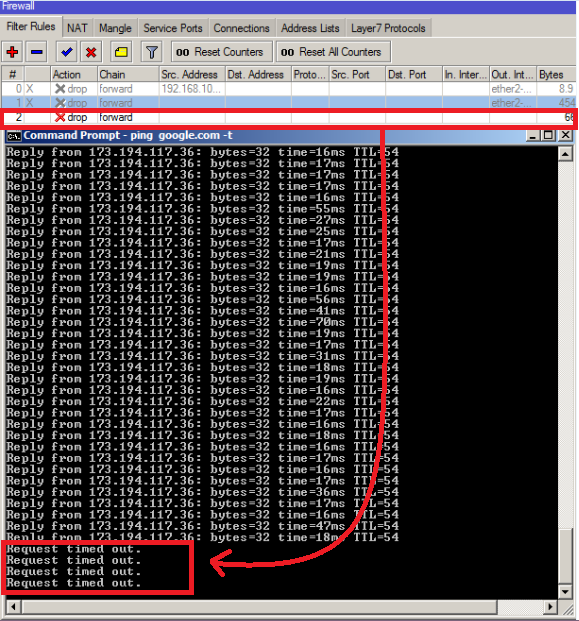
Task: Click the bytes value 8.9 in rule 0
Action: click(x=566, y=89)
